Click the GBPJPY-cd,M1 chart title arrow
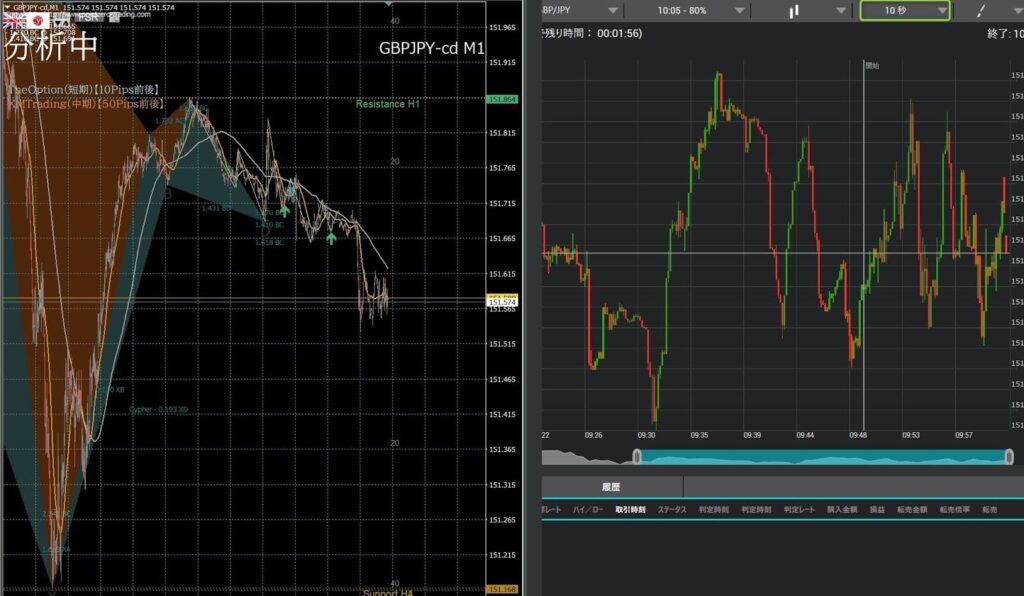The image size is (1024, 596). (7, 7)
